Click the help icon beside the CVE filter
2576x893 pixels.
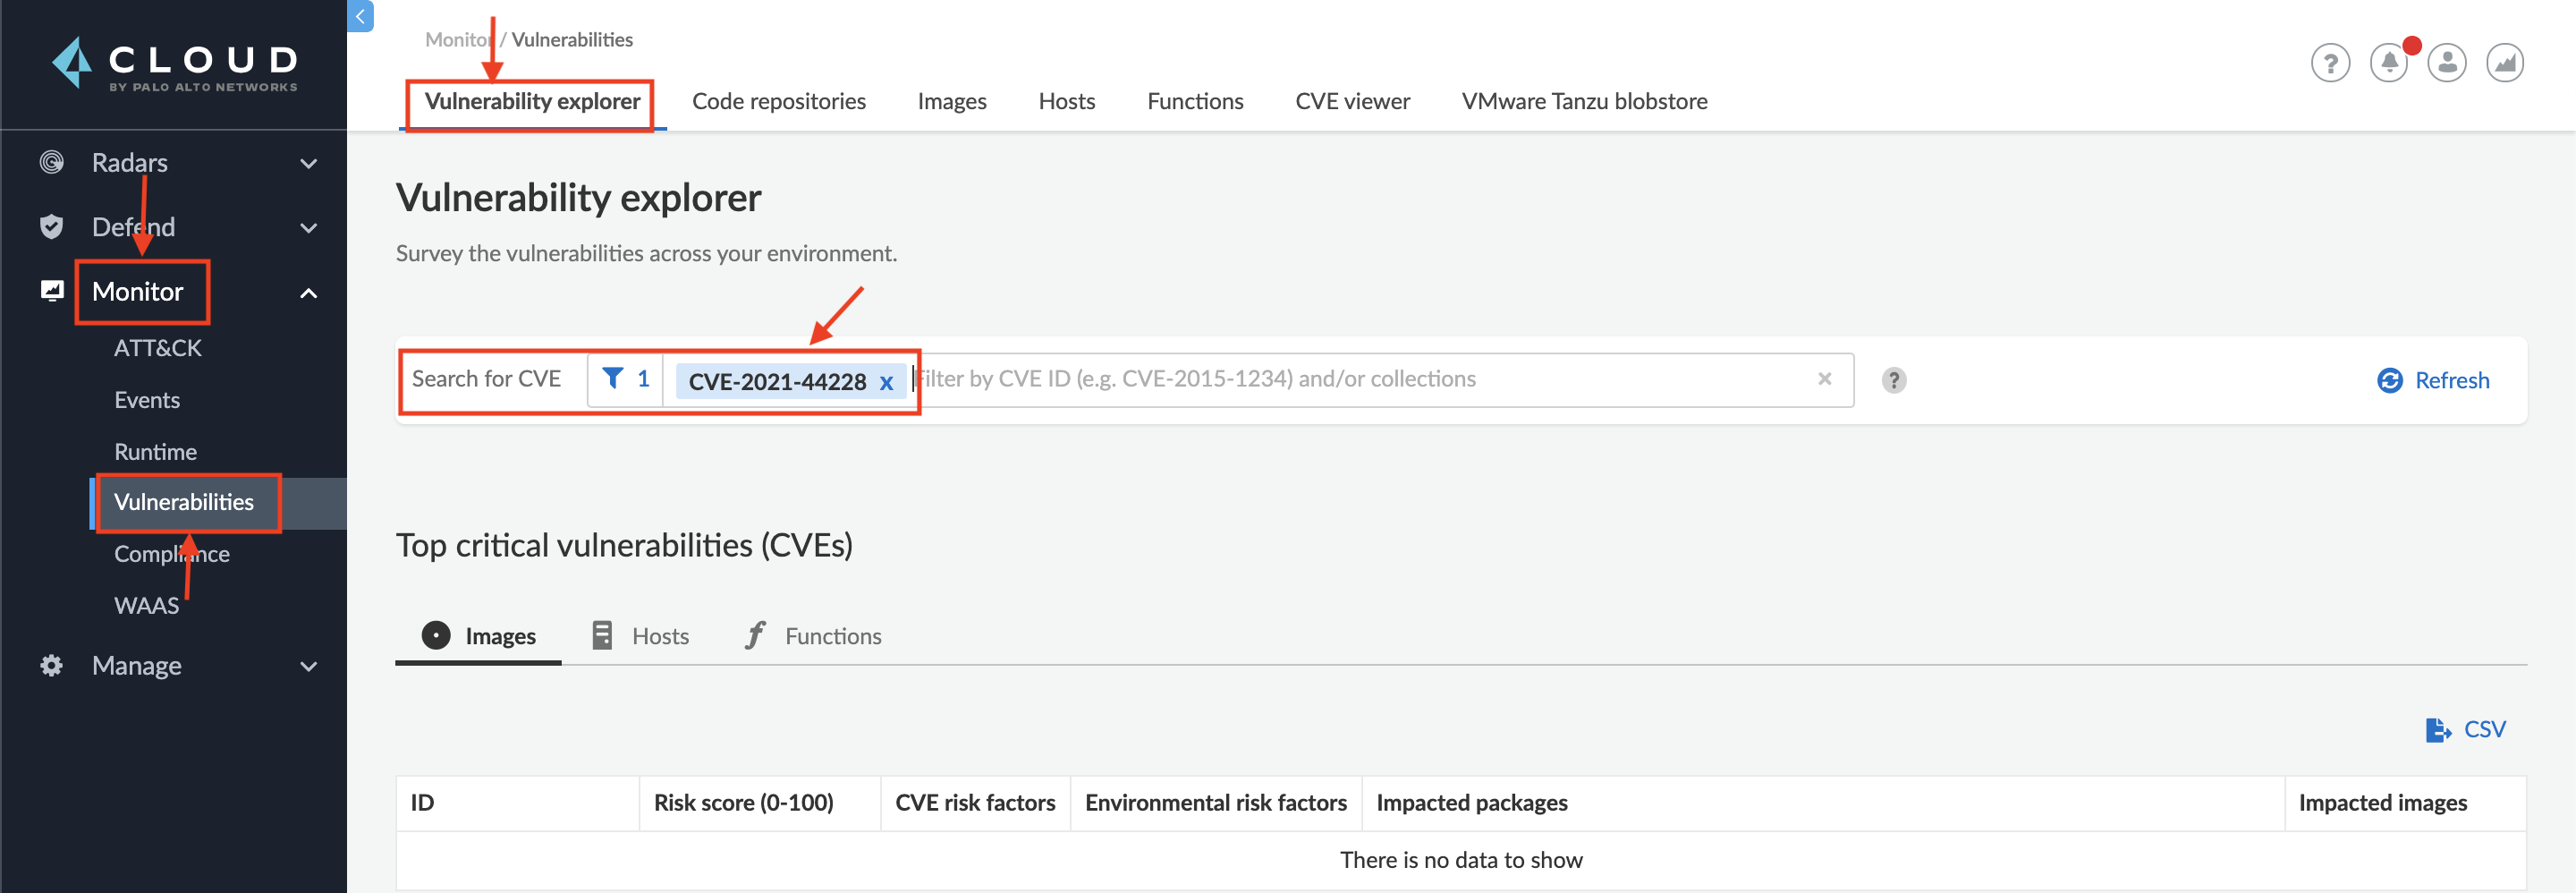pos(1893,380)
